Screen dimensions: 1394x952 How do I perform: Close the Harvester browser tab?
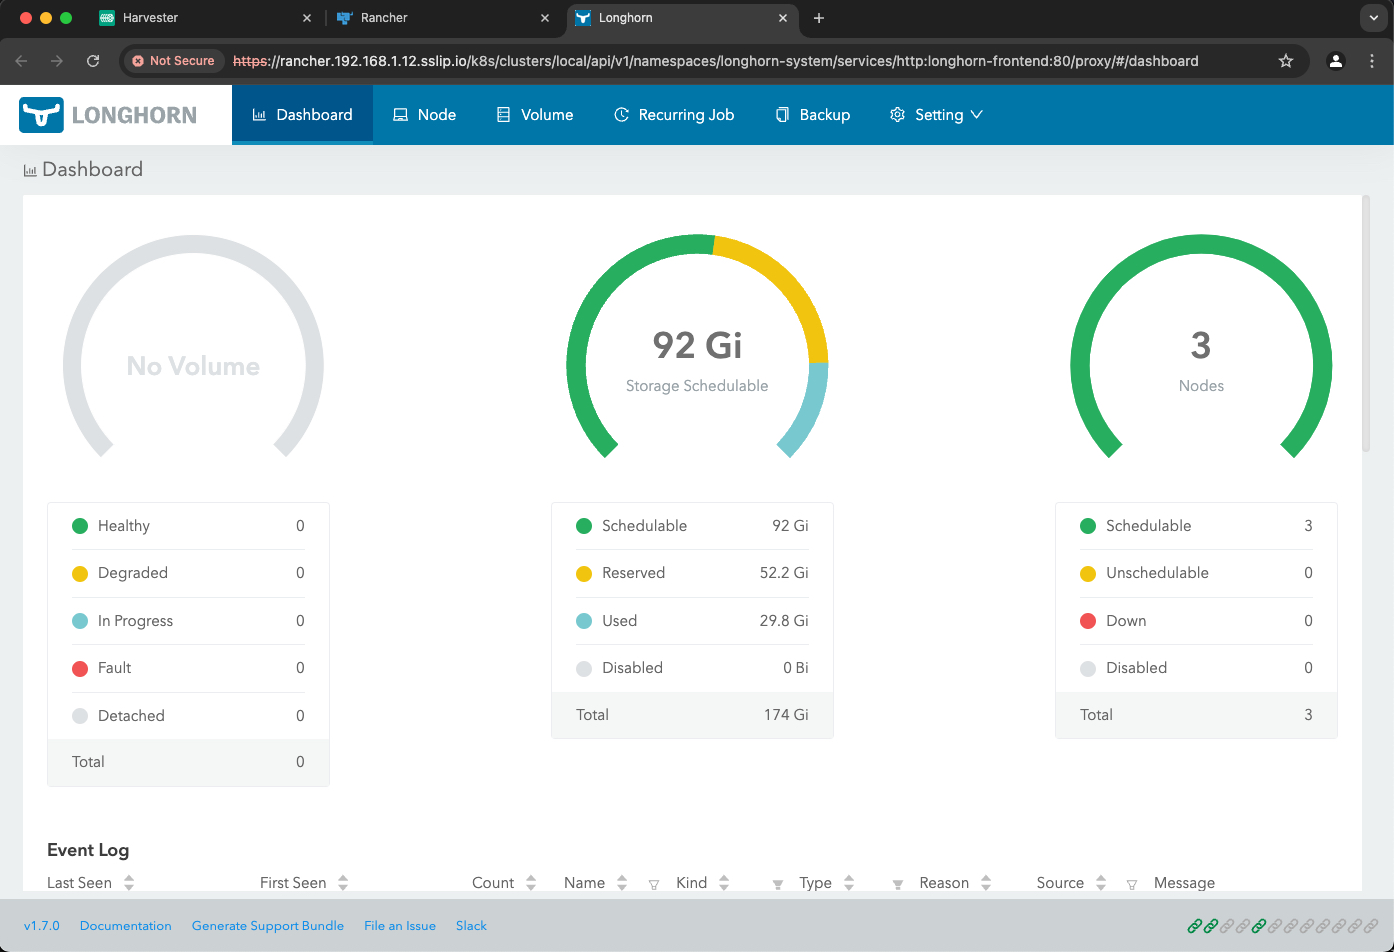click(307, 18)
